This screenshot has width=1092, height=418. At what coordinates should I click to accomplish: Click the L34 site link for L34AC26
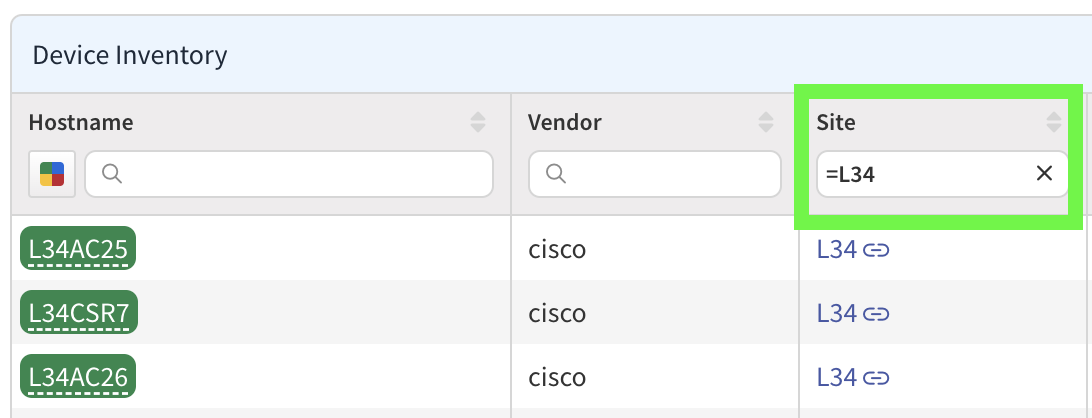836,378
